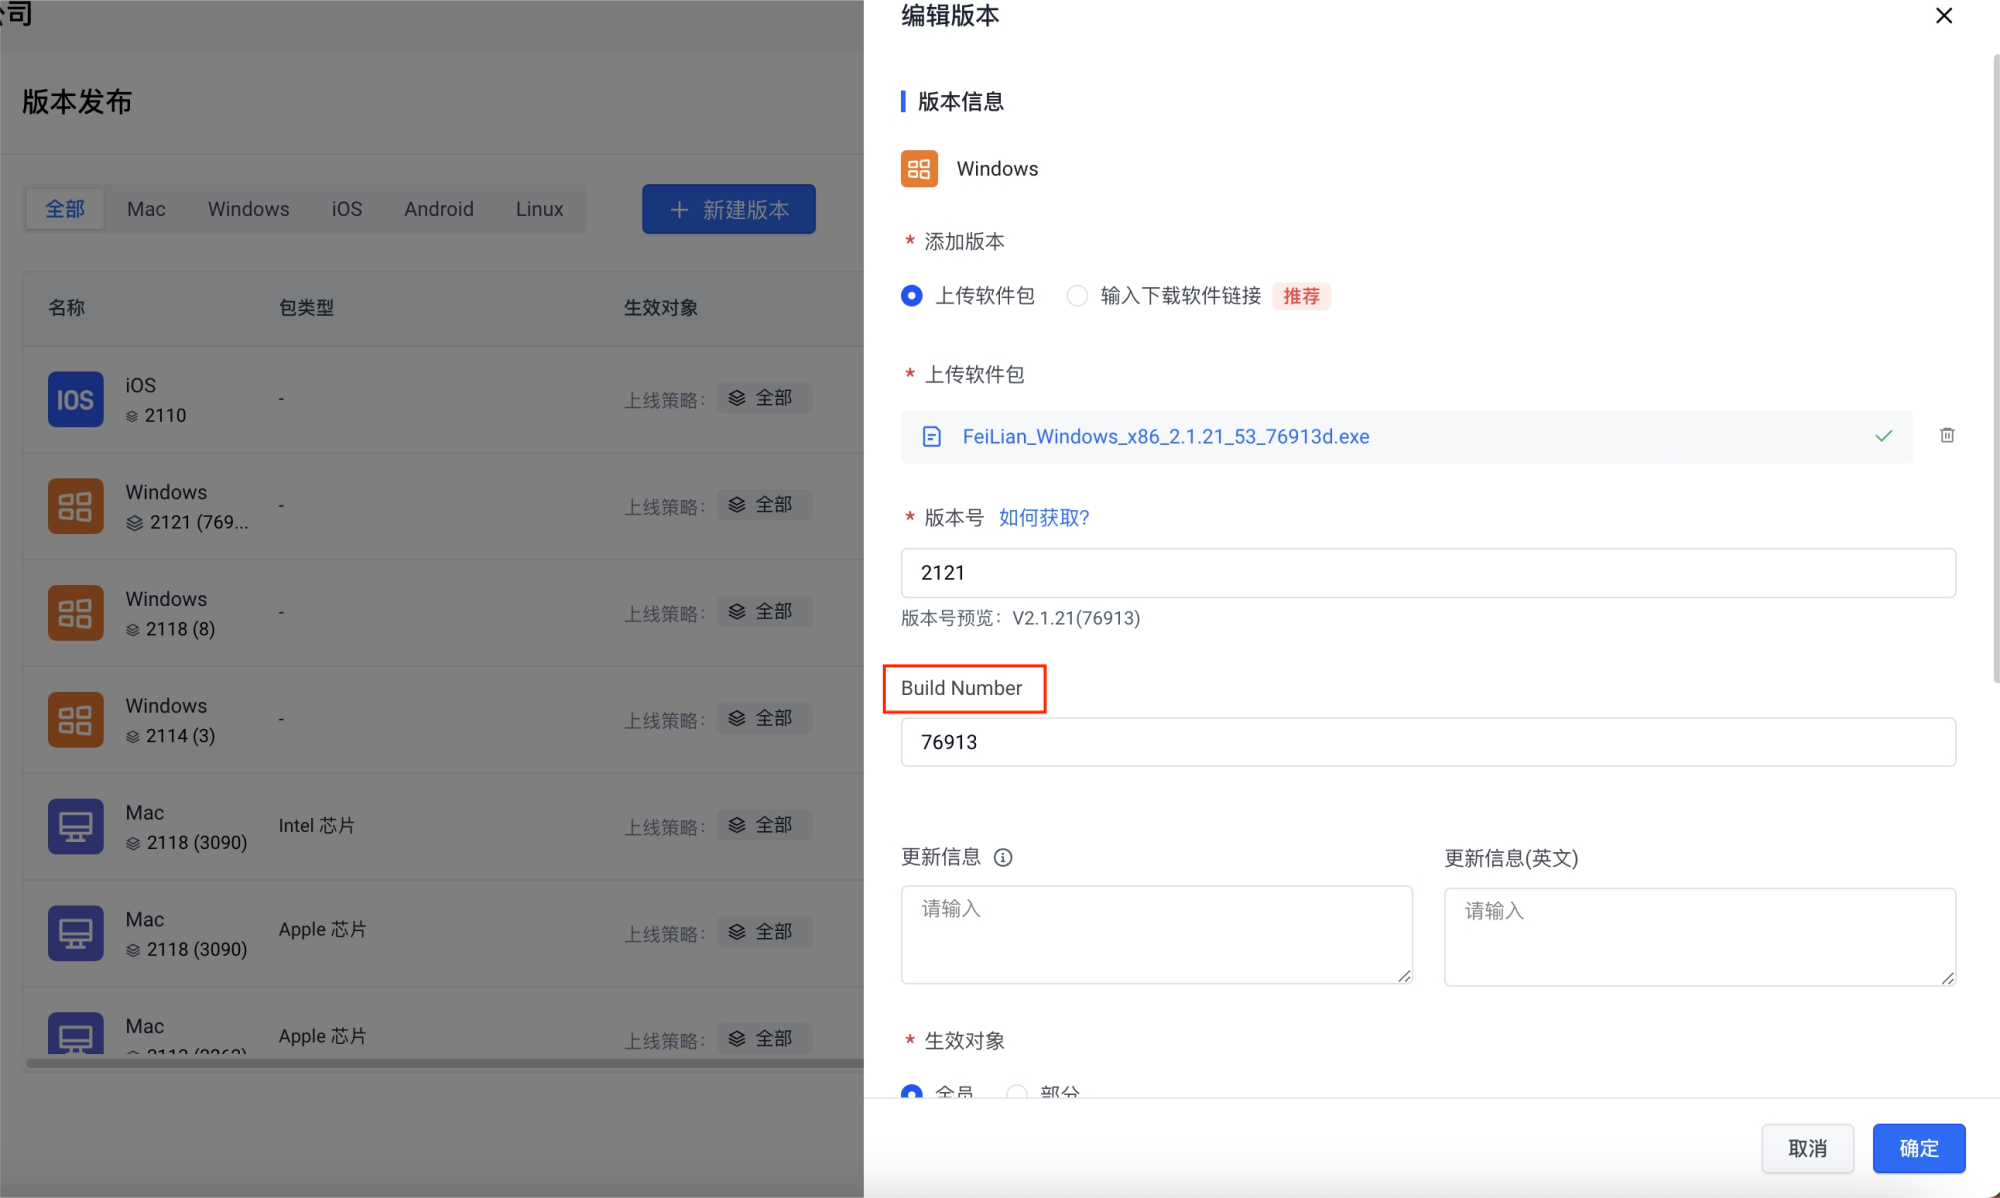This screenshot has height=1198, width=2000.
Task: Click the delete trash icon for uploaded file
Action: [1946, 435]
